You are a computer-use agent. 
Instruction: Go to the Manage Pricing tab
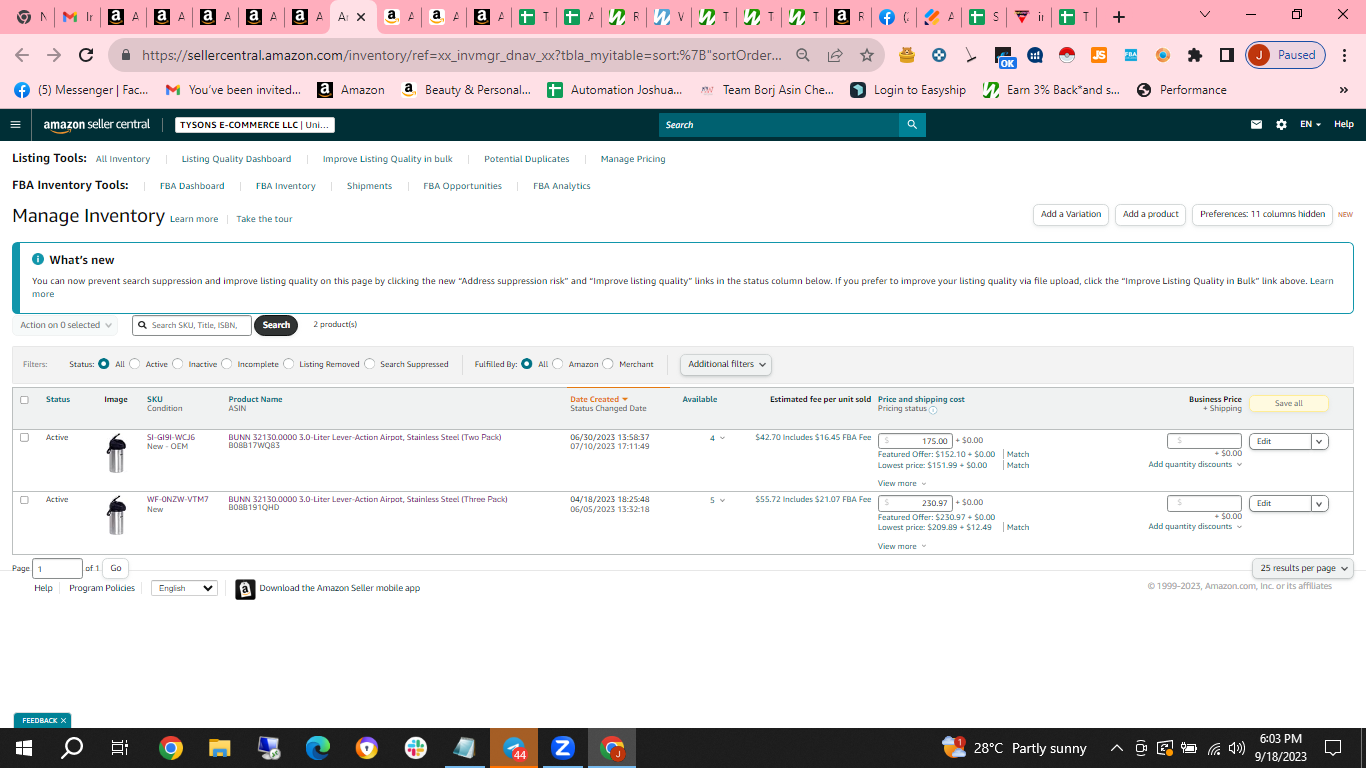(633, 159)
